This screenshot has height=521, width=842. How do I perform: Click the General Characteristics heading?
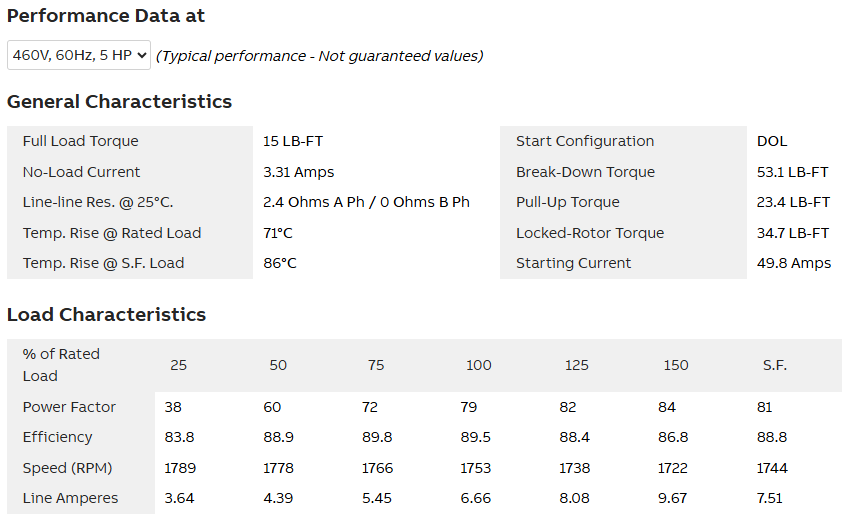pyautogui.click(x=119, y=102)
